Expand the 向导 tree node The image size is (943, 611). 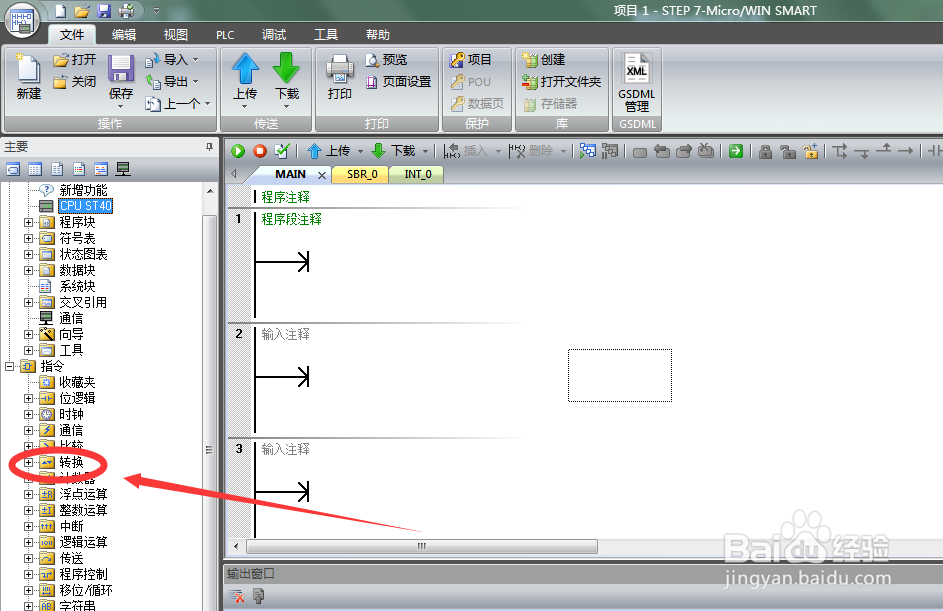28,334
